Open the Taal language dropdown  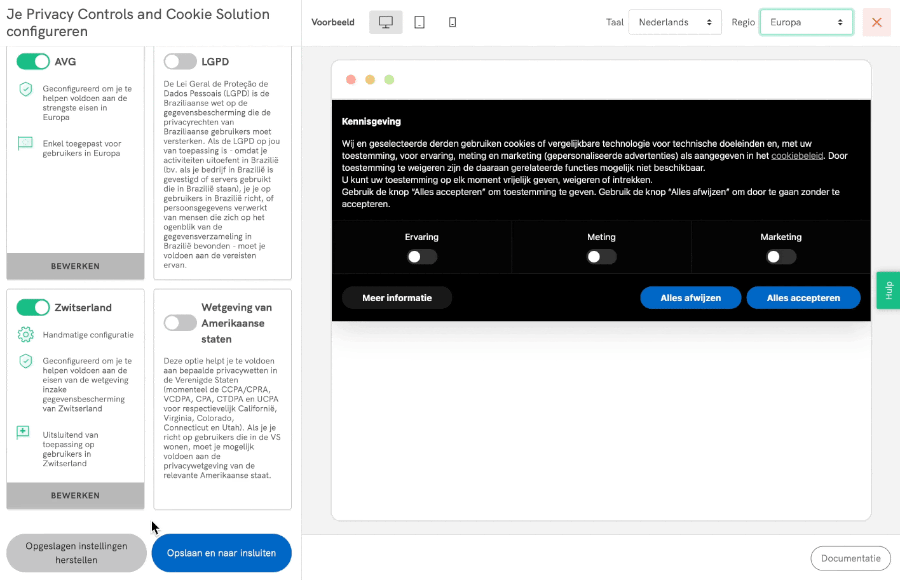(x=675, y=22)
